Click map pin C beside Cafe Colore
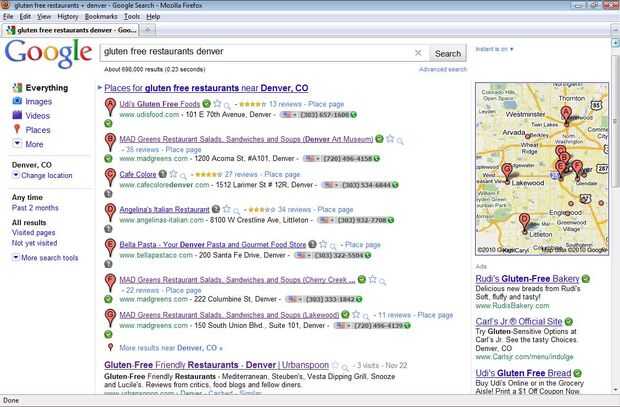Image resolution: width=620 pixels, height=407 pixels. tap(110, 177)
